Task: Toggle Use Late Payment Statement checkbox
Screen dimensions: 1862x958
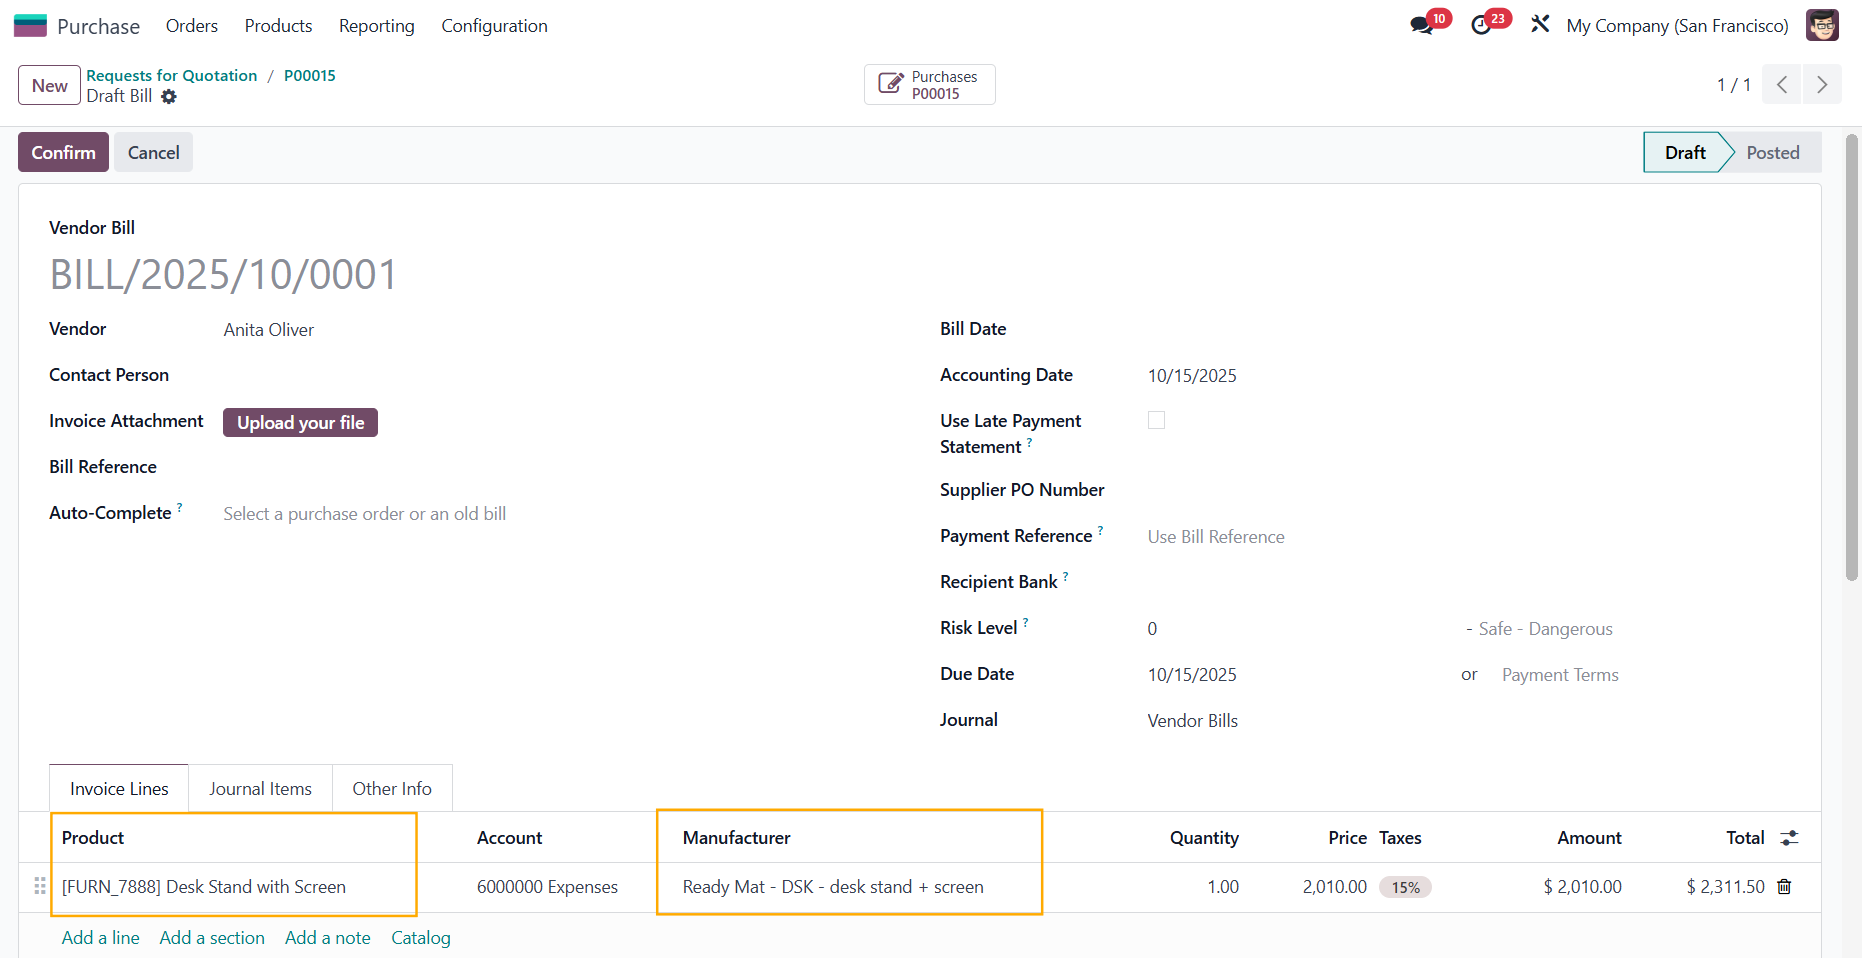Action: click(x=1156, y=421)
